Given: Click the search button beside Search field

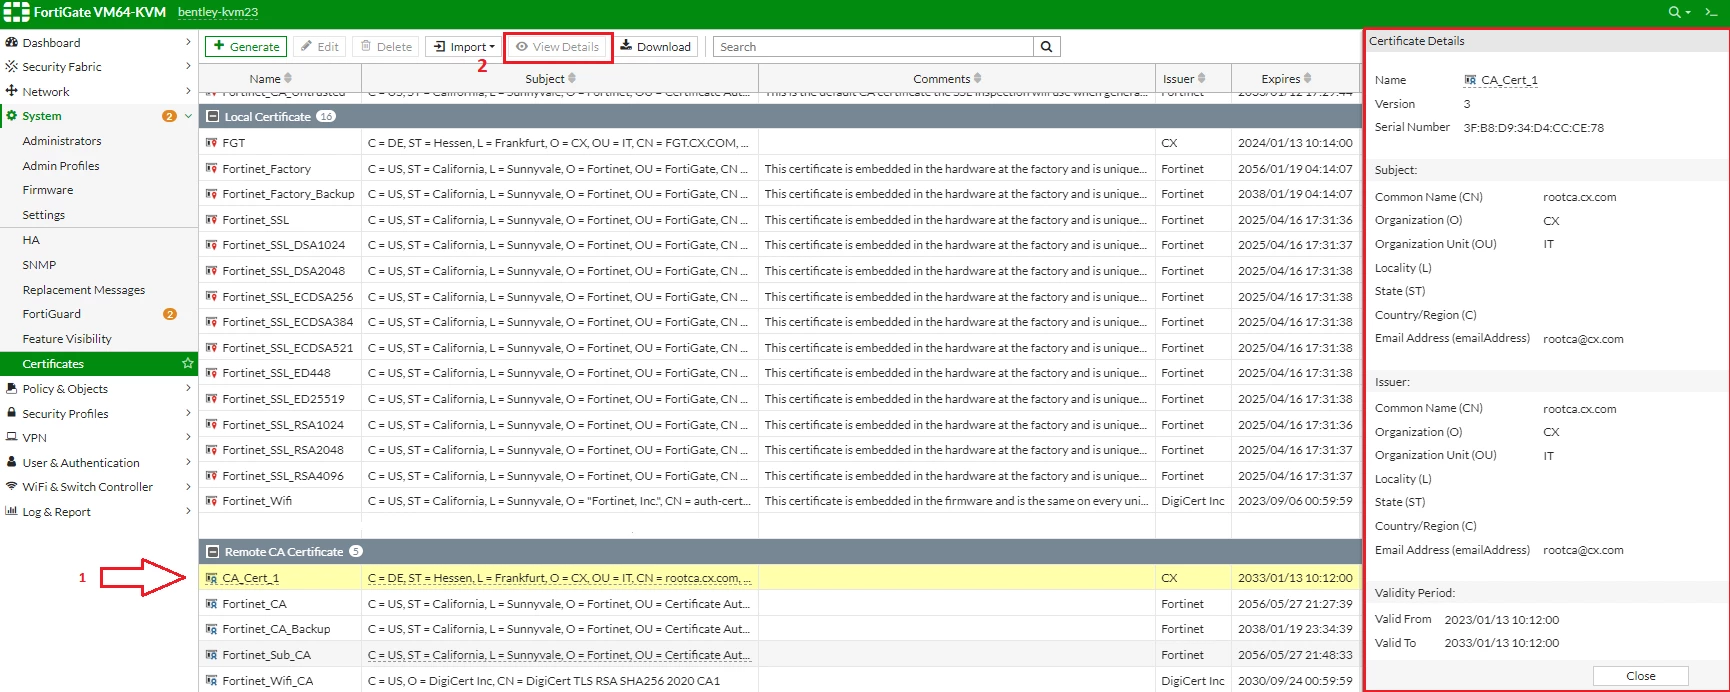Looking at the screenshot, I should coord(1047,47).
